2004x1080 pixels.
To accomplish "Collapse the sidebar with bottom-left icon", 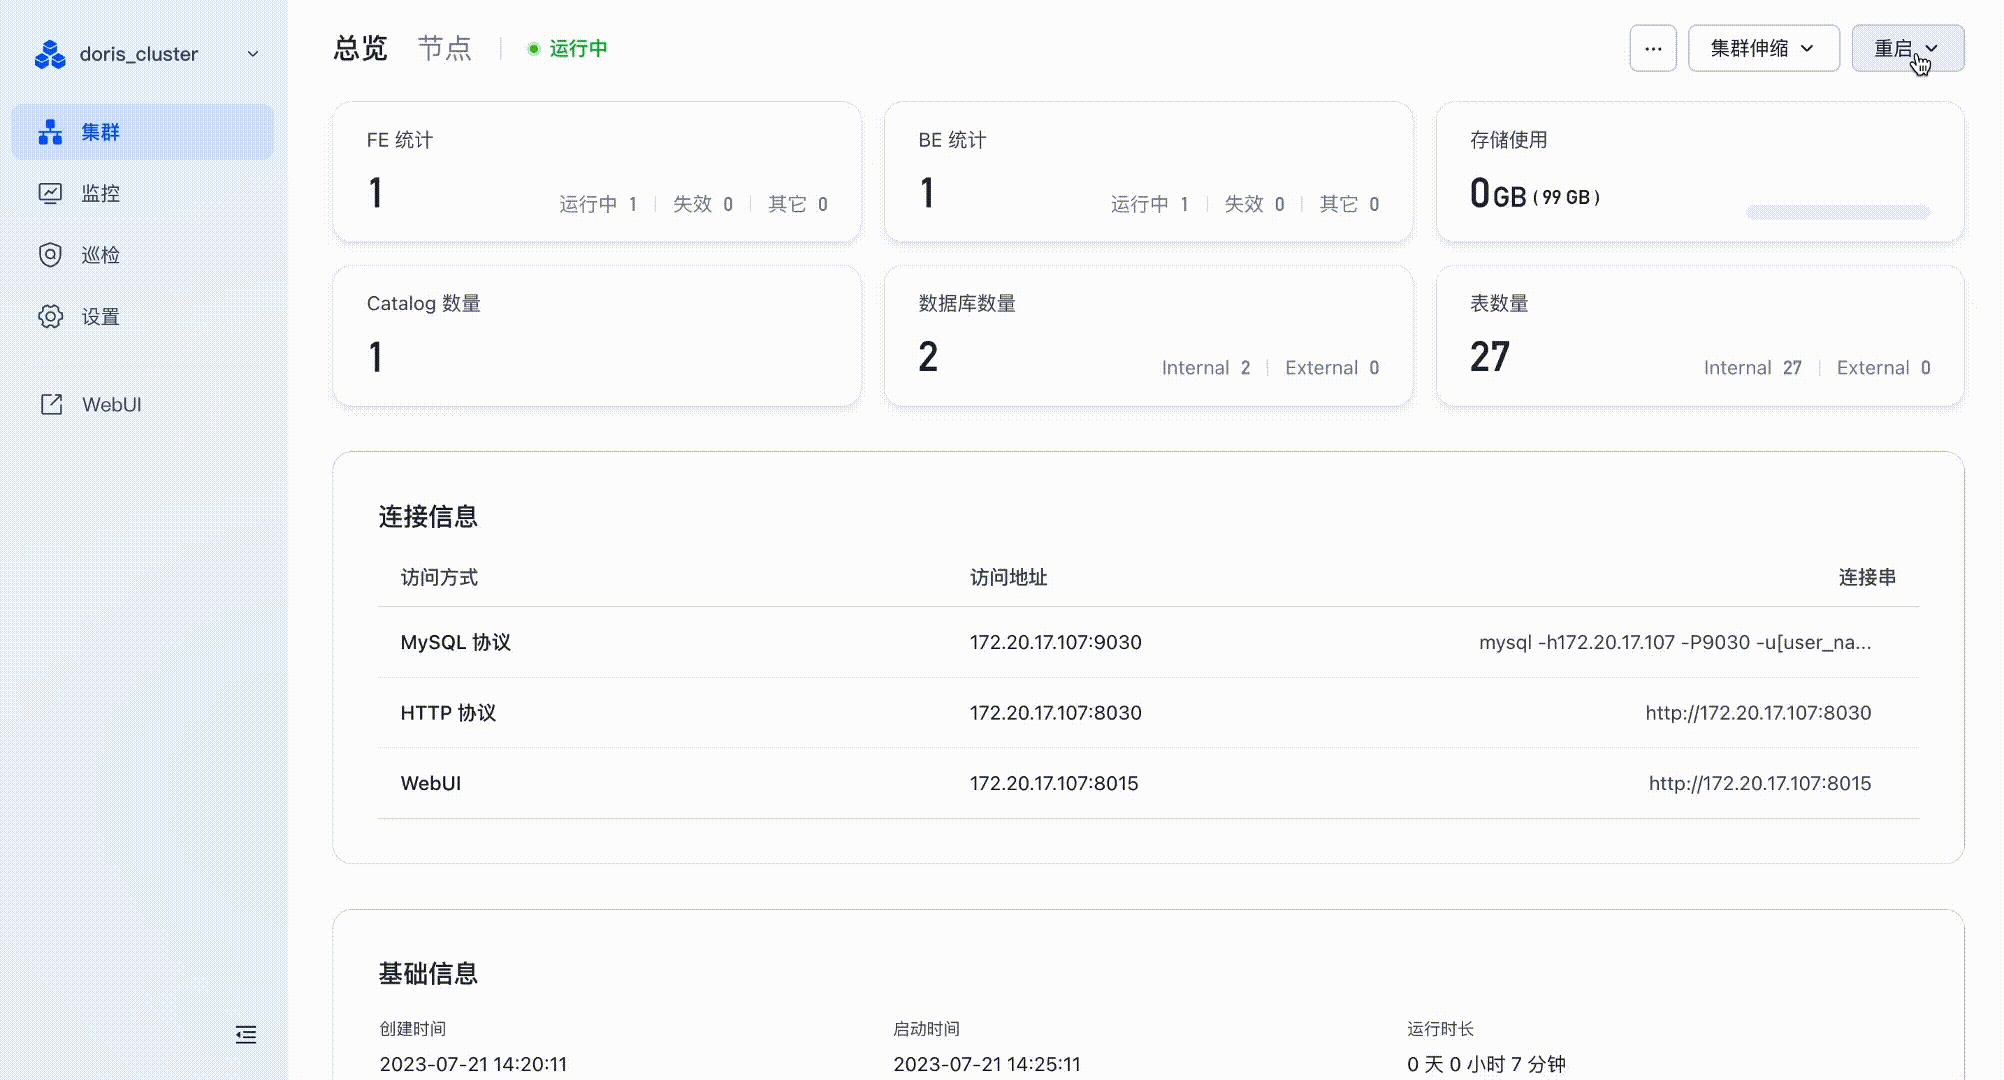I will (245, 1035).
